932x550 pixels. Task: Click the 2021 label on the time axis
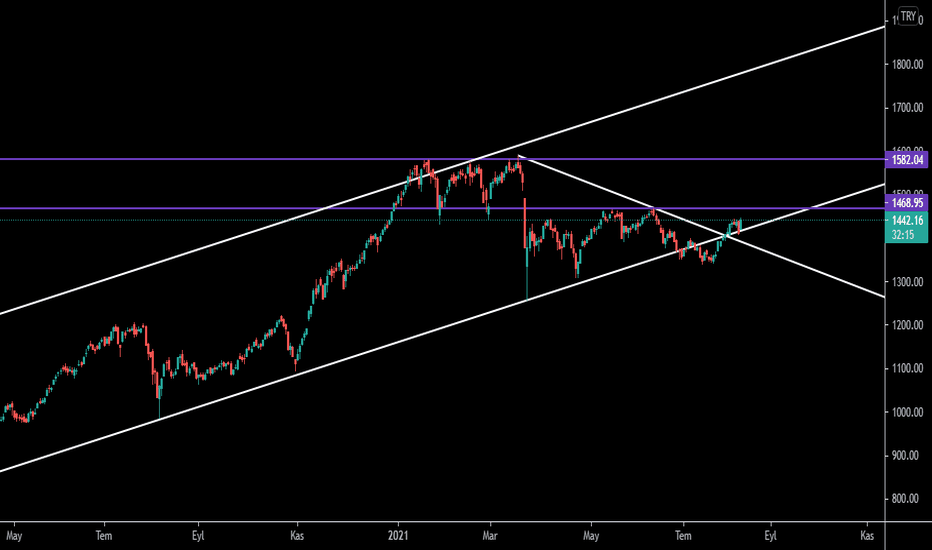(x=398, y=536)
